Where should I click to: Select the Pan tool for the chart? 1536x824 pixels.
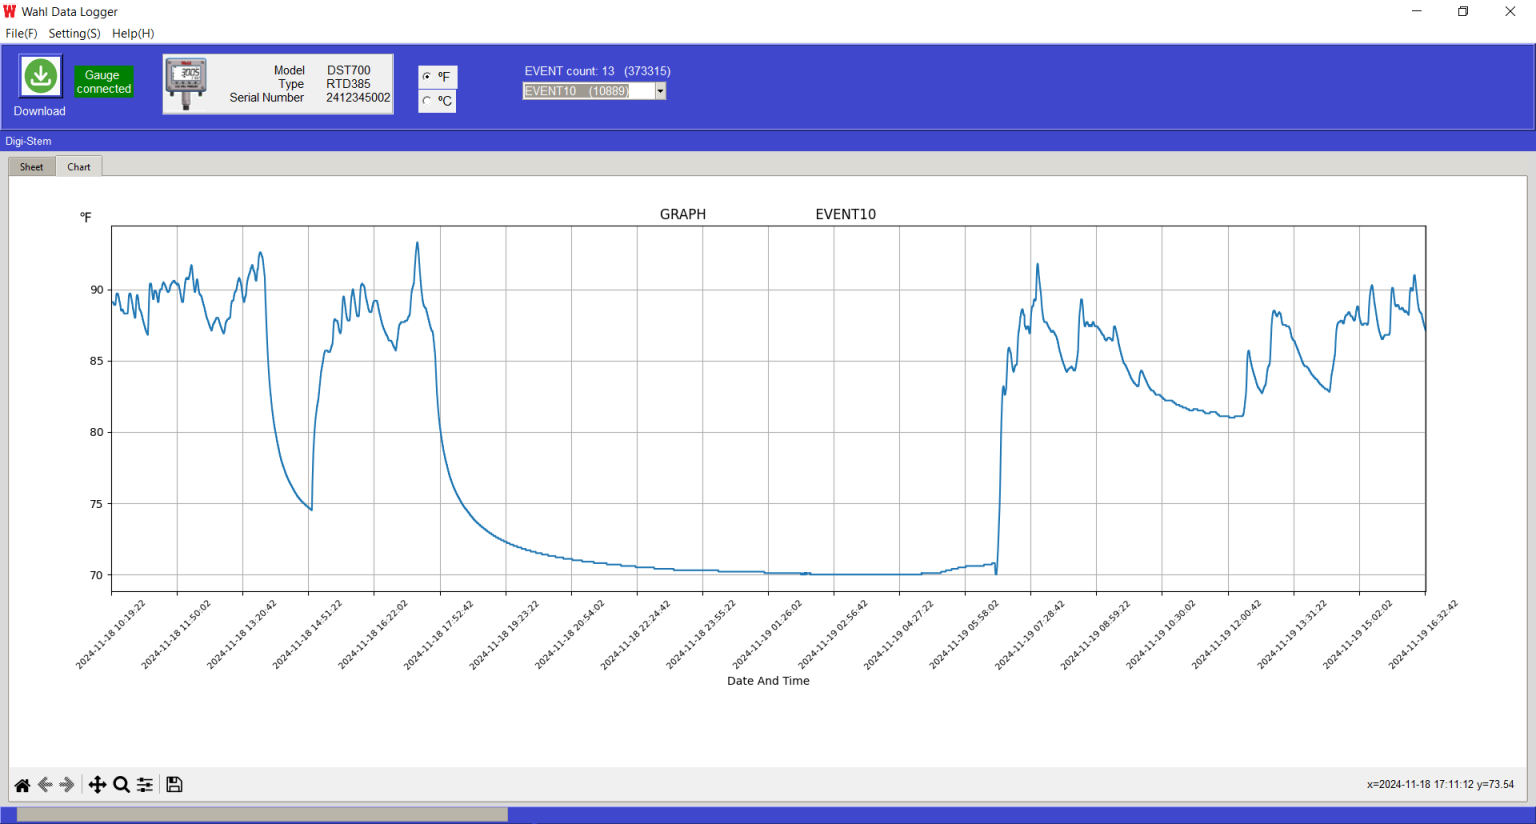97,785
